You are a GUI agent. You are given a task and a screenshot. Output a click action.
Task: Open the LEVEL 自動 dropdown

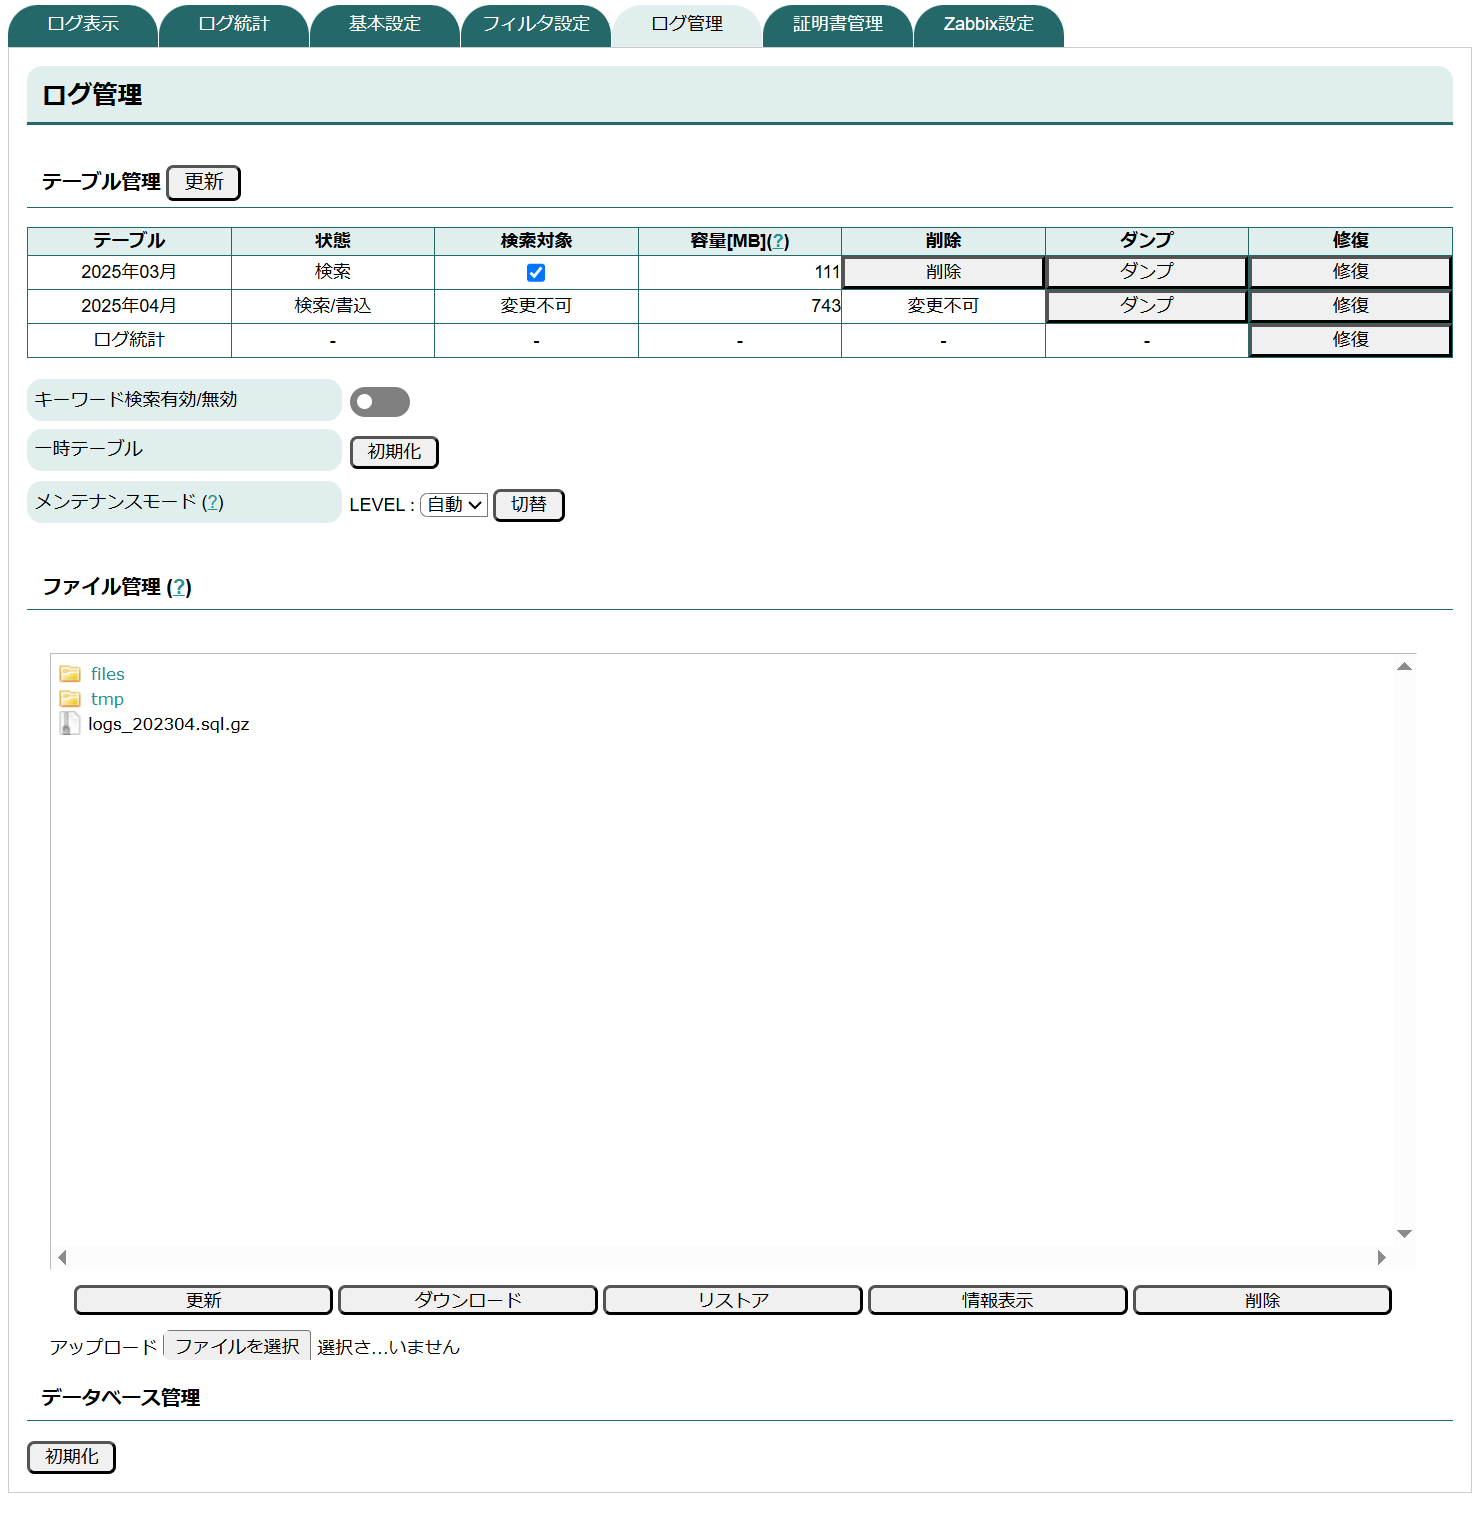coord(454,505)
